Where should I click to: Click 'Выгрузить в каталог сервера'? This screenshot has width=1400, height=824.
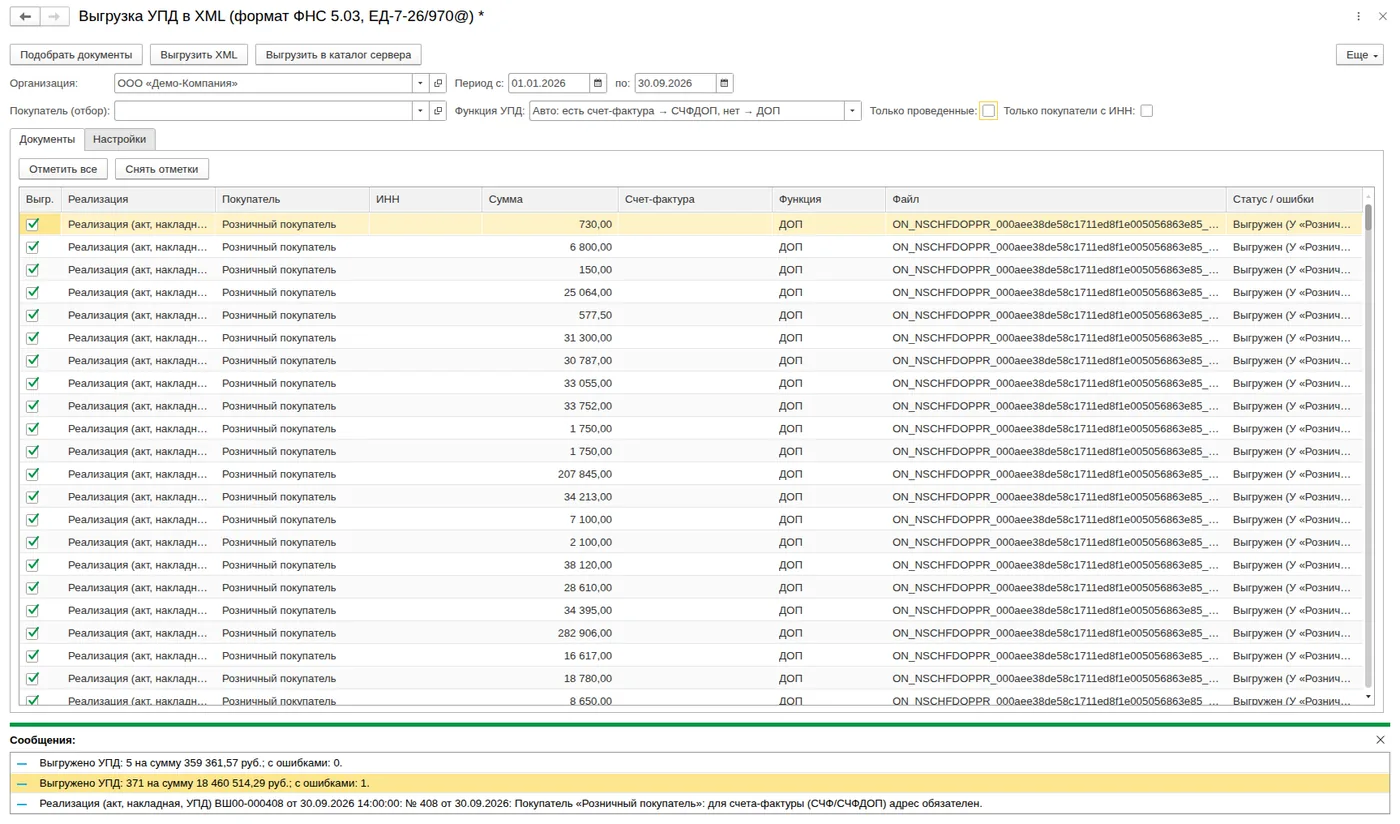point(338,55)
